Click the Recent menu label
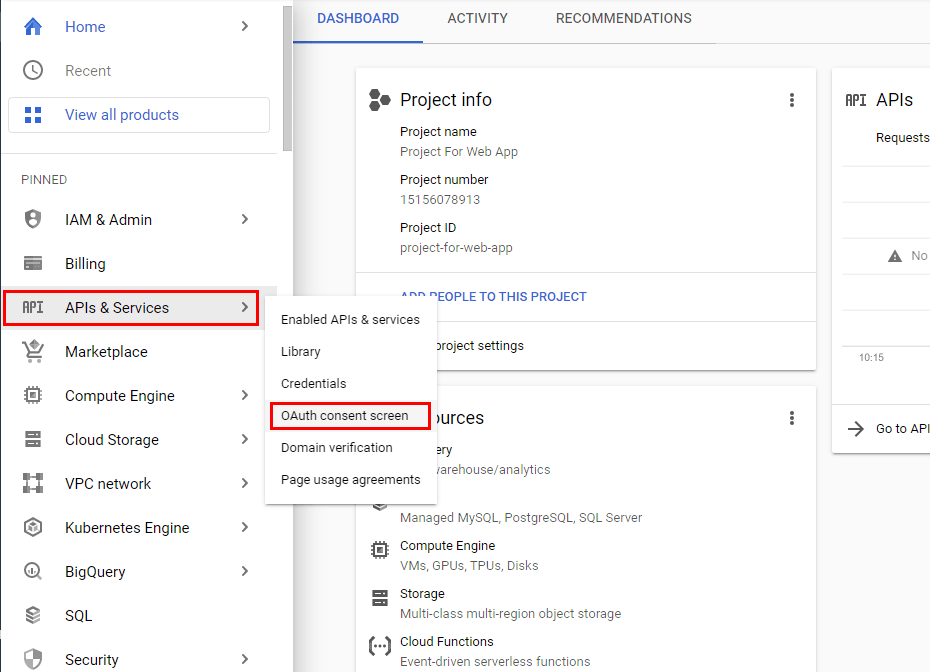This screenshot has width=930, height=672. point(88,71)
